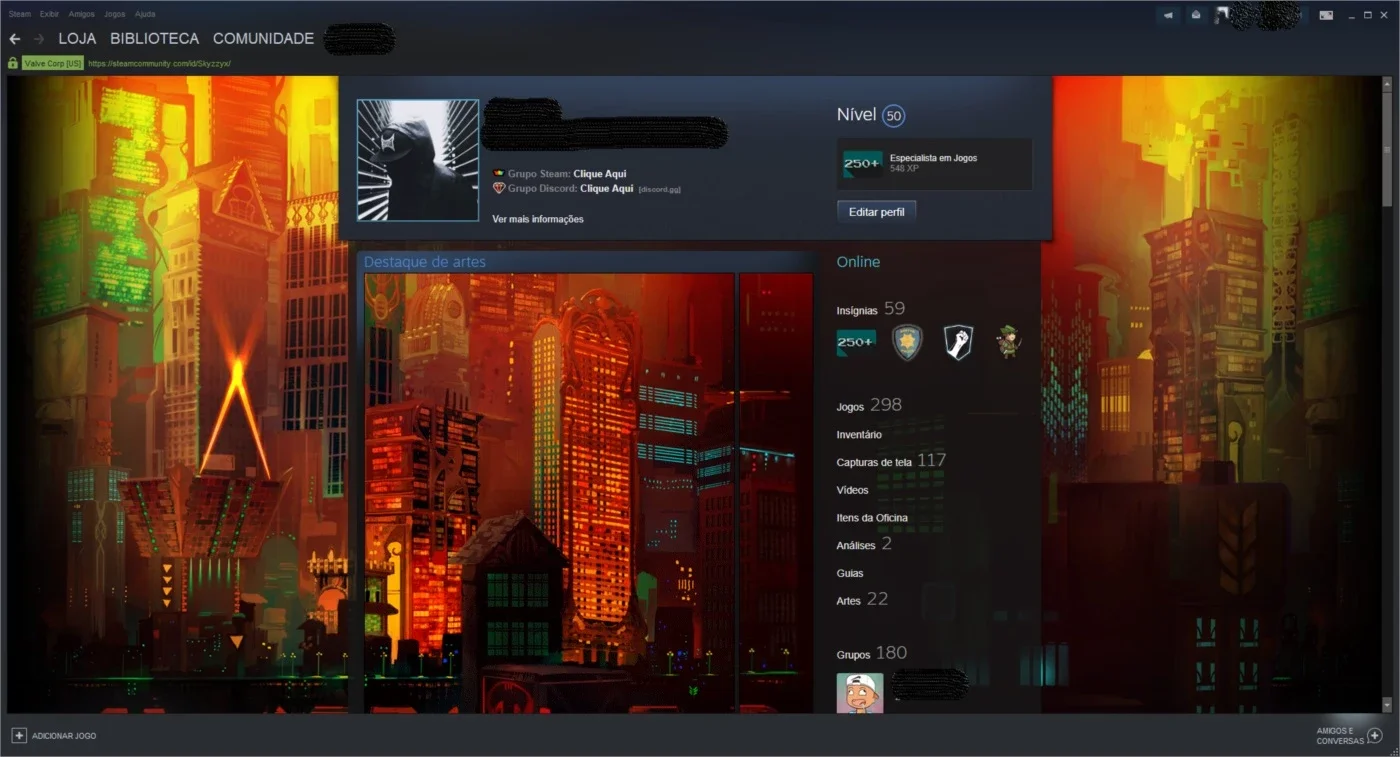
Task: Open AMIGOS E CONVERSAS panel
Action: click(1349, 735)
